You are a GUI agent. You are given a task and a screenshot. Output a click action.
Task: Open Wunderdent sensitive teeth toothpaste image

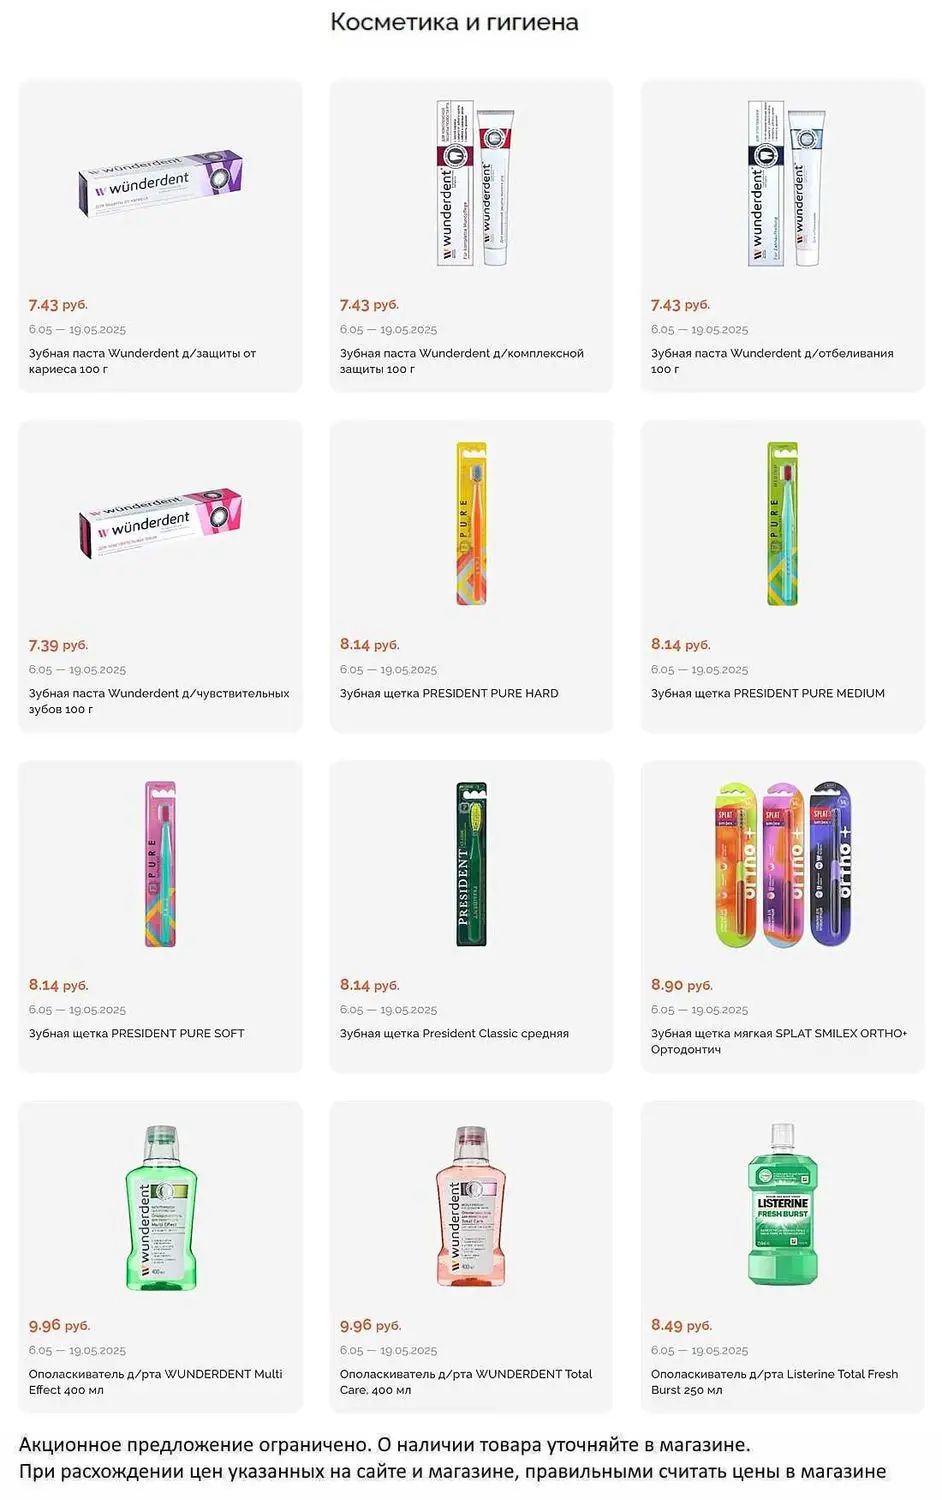161,522
